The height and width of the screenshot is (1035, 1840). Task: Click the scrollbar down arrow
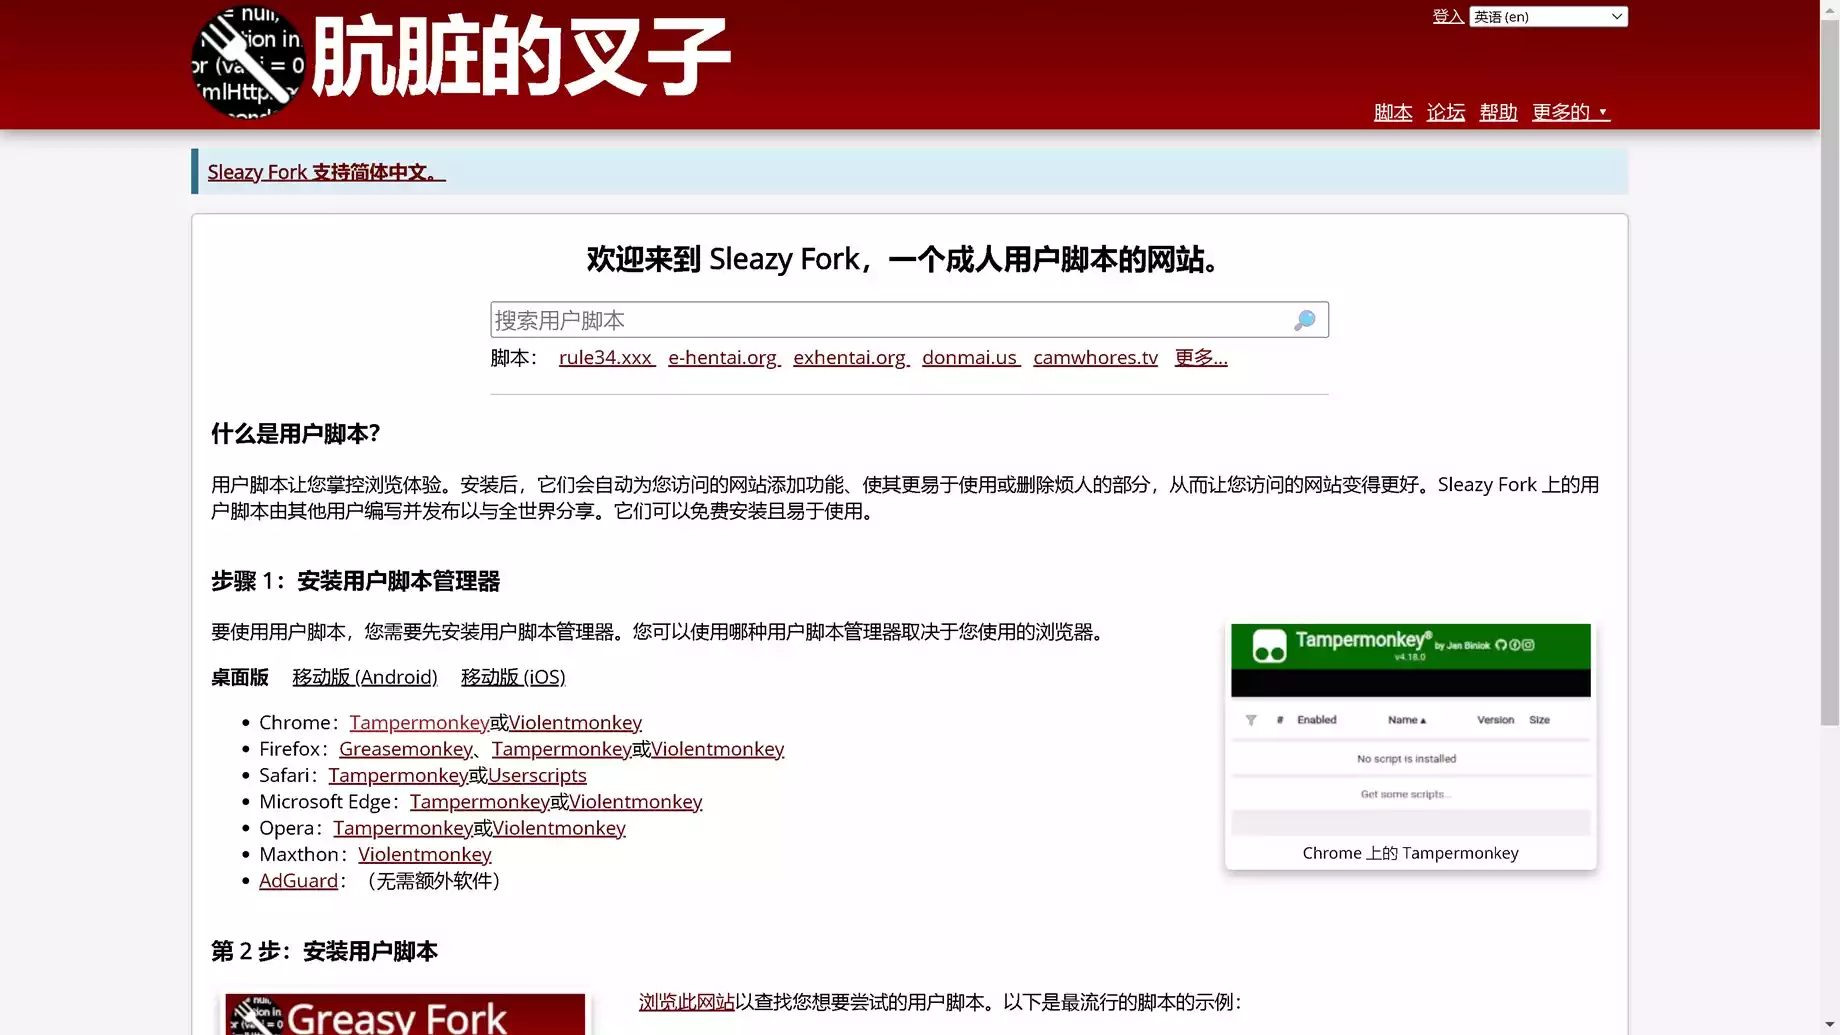click(x=1829, y=1025)
